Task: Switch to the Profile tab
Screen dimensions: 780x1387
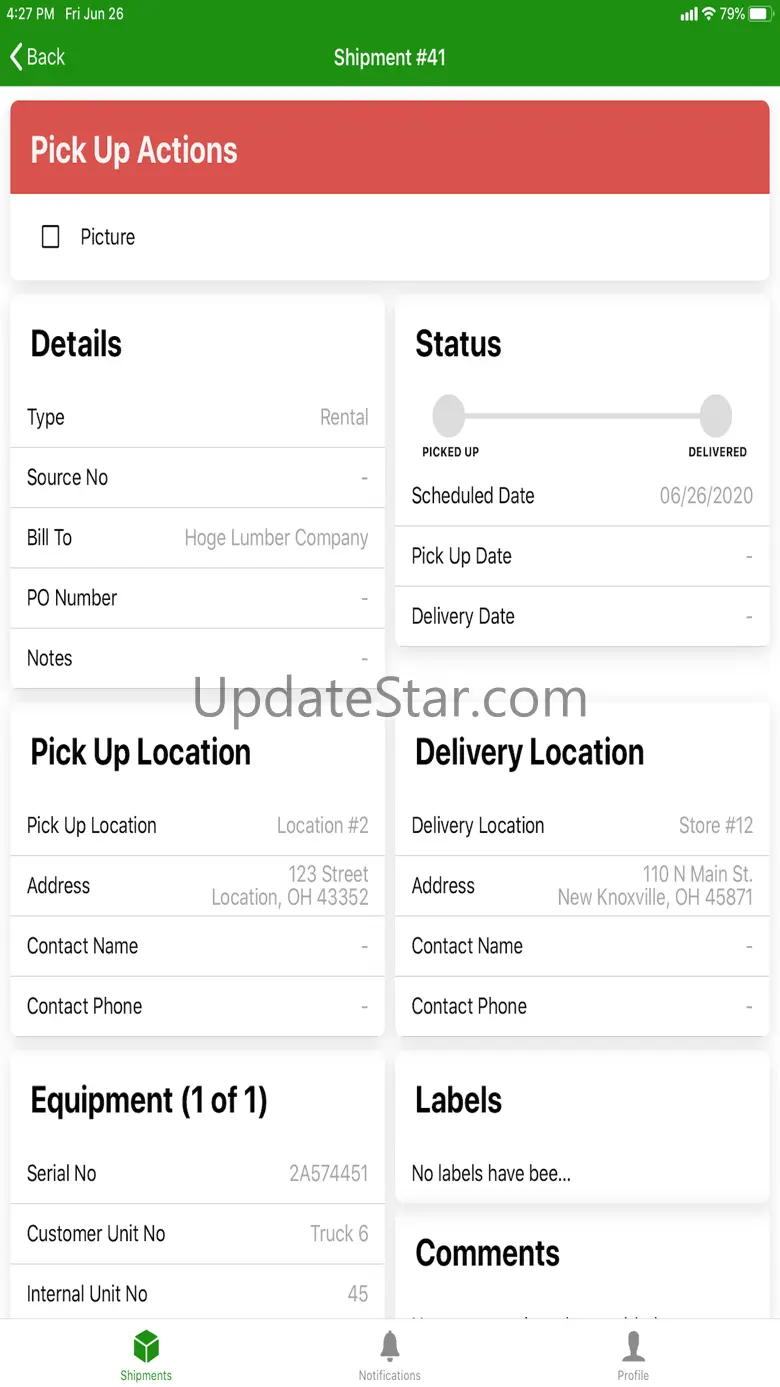Action: tap(633, 1354)
